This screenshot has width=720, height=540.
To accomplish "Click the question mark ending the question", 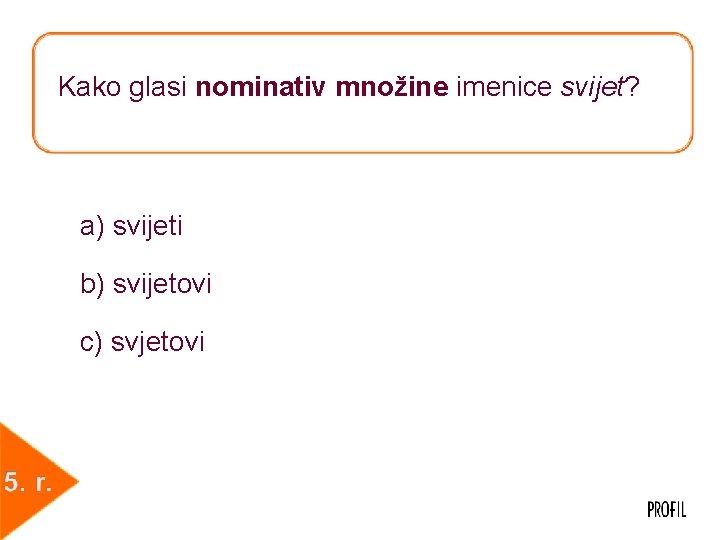I will tap(633, 88).
